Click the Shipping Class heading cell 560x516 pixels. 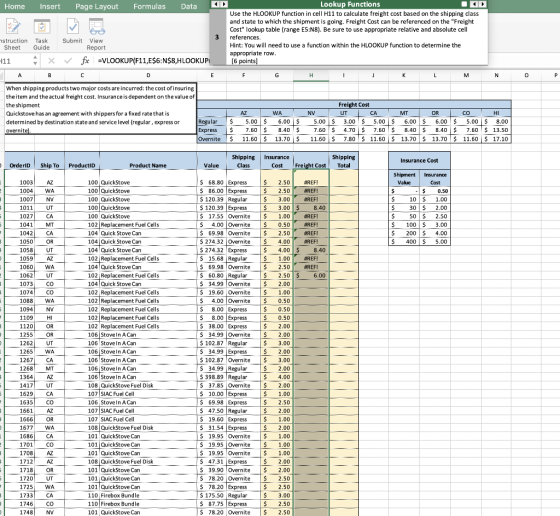tap(244, 161)
